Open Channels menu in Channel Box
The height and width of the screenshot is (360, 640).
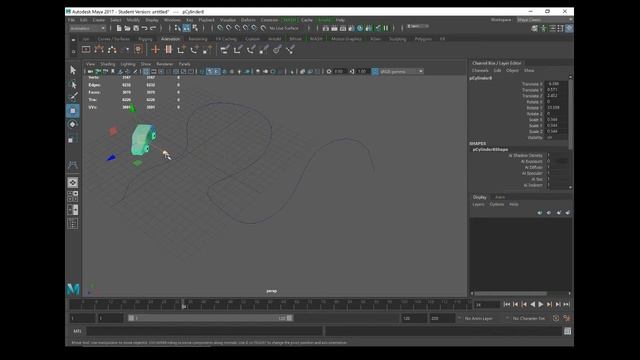[480, 71]
